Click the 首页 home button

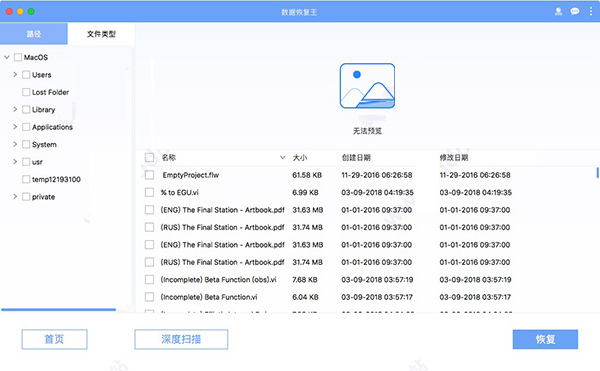[x=54, y=339]
